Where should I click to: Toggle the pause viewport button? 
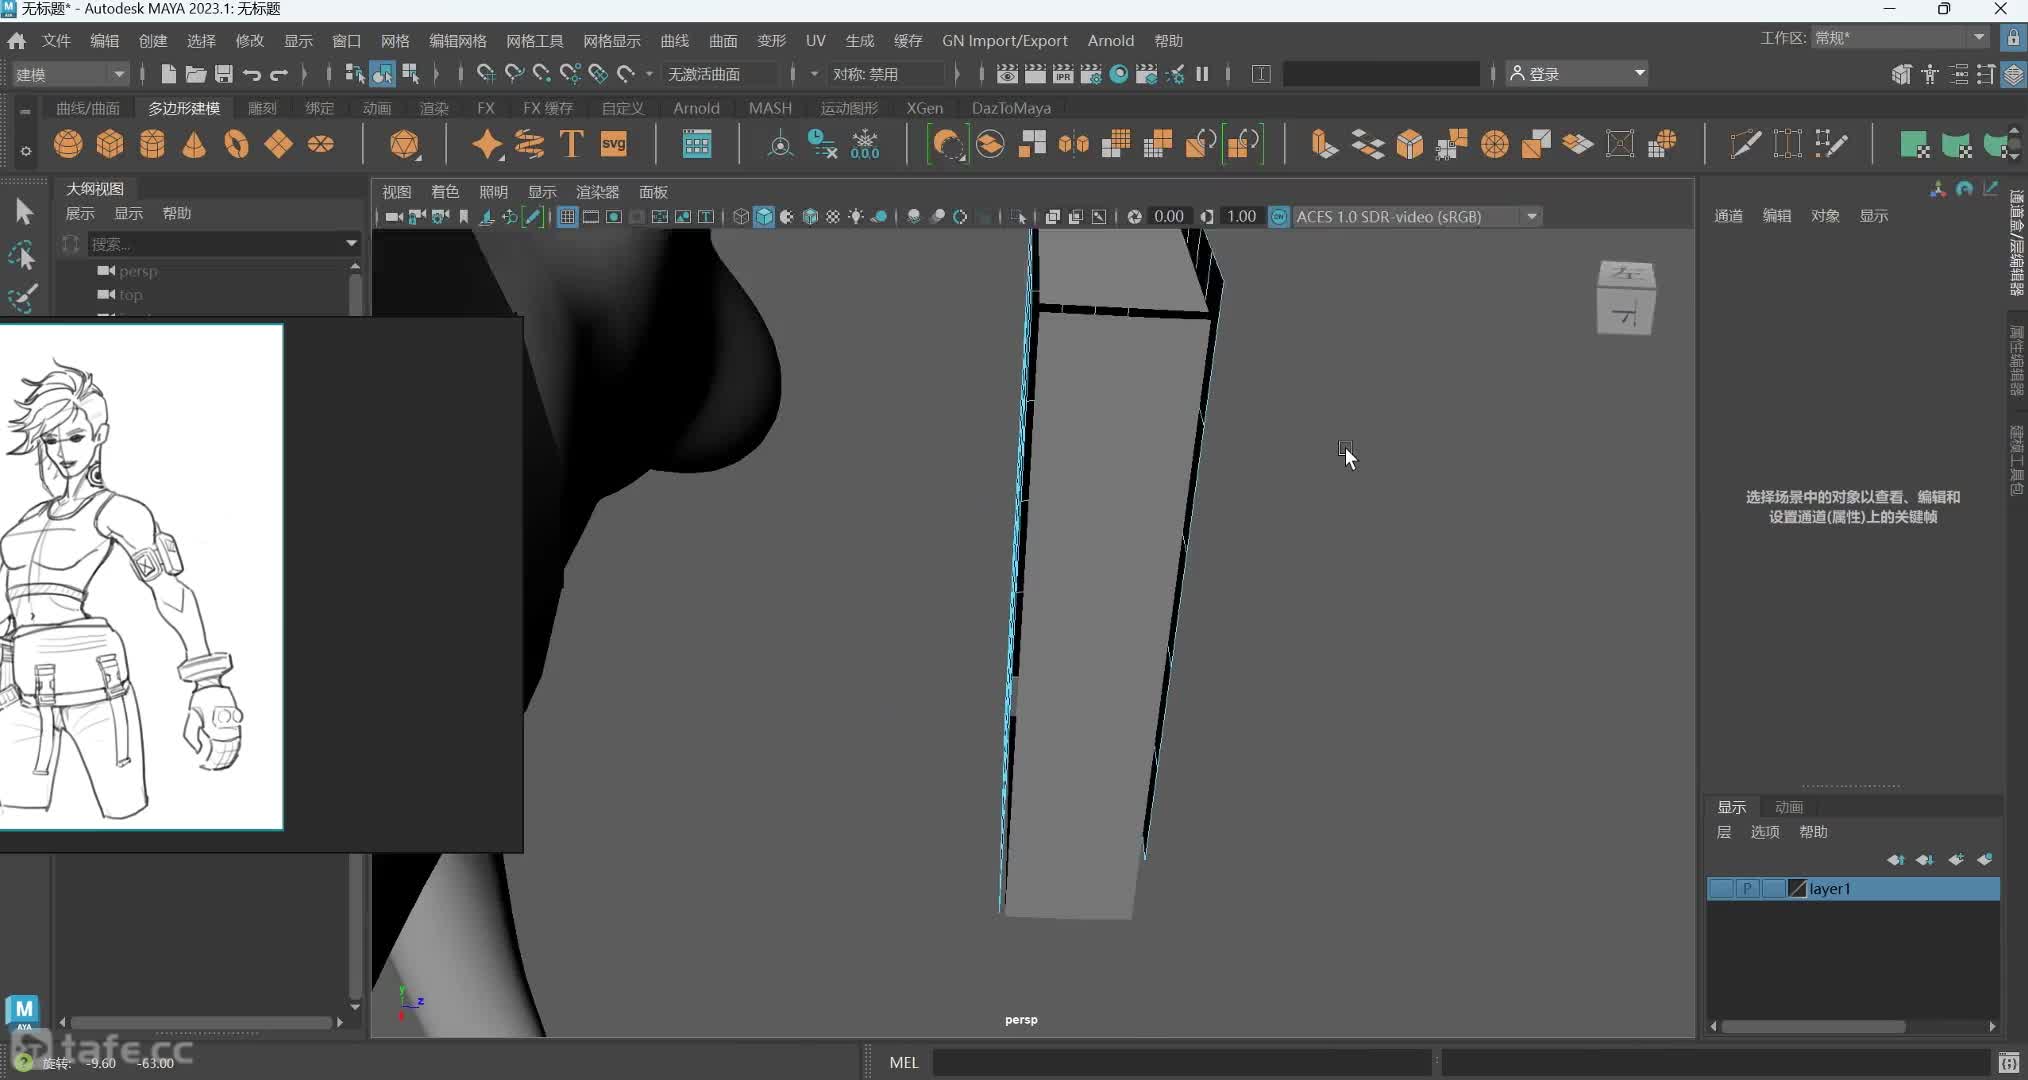1202,74
